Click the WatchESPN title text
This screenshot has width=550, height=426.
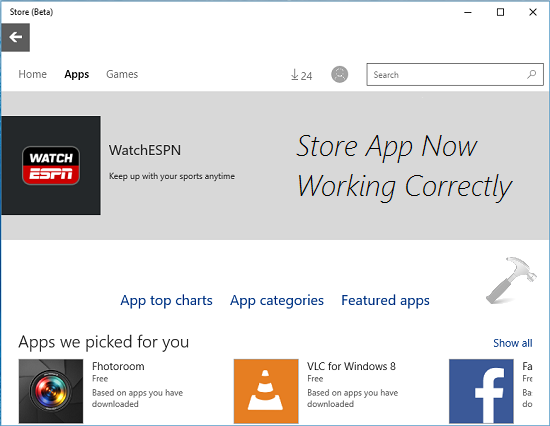(145, 150)
